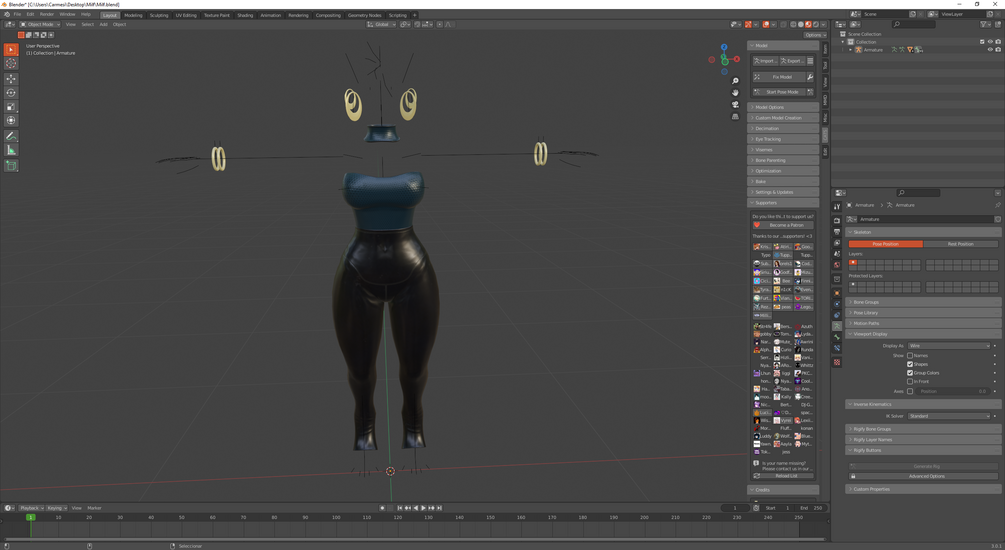Uncheck the Shapes checkbox
This screenshot has height=550, width=1005.
[909, 364]
